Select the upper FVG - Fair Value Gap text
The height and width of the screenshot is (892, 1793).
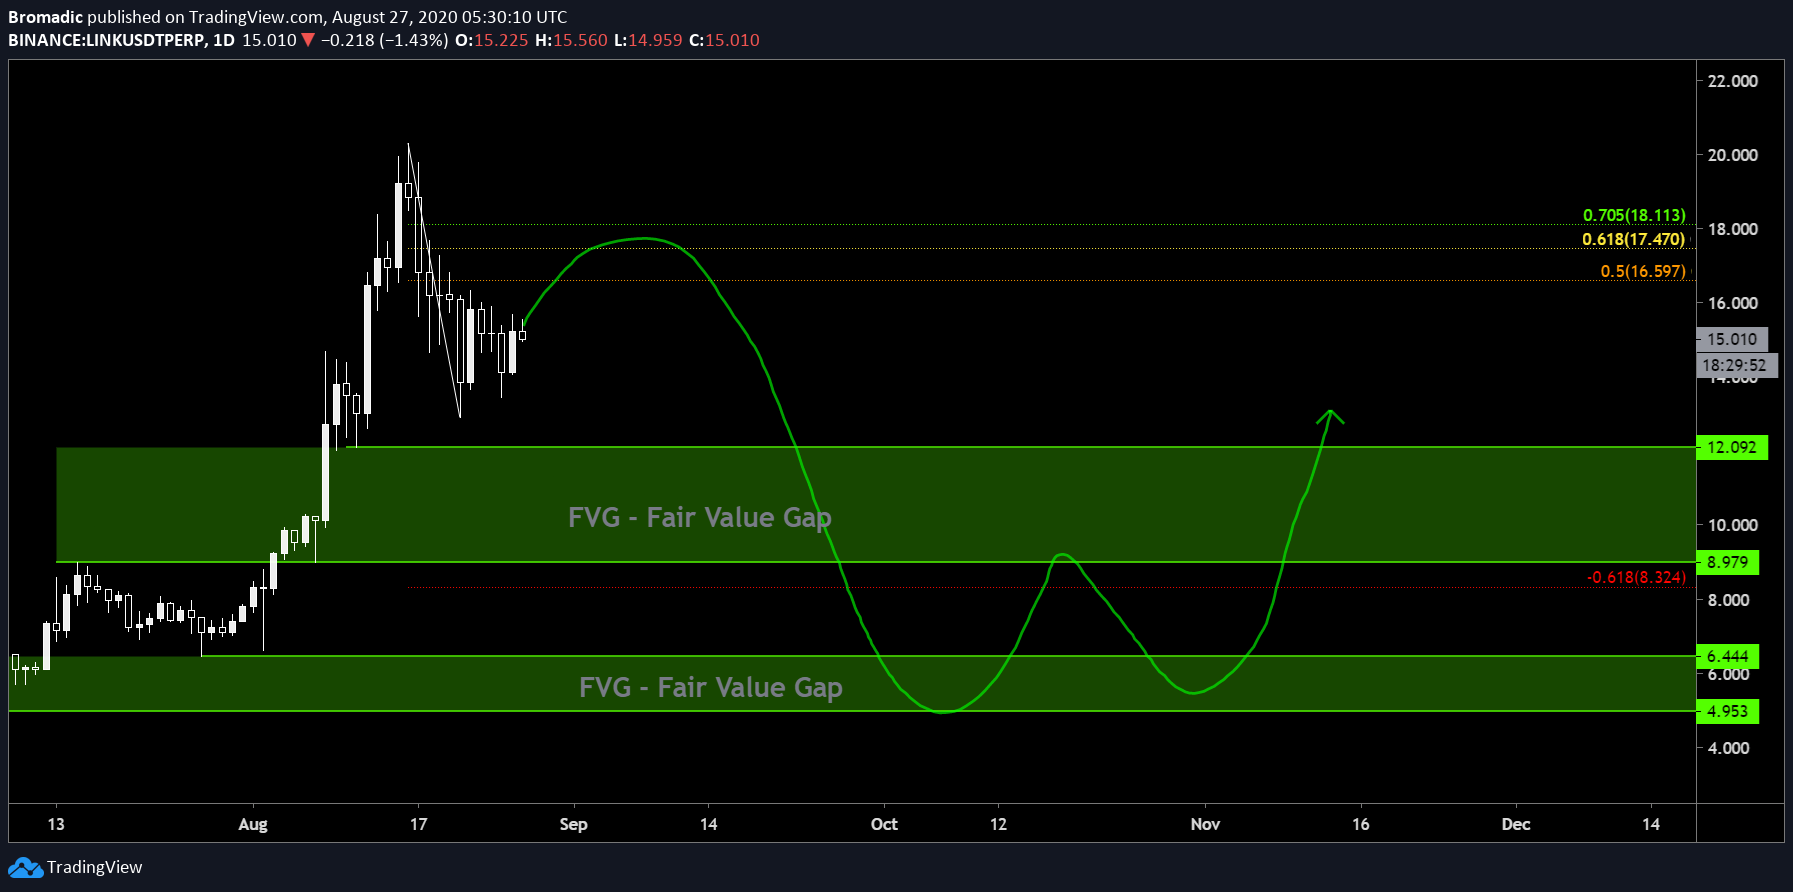[700, 517]
